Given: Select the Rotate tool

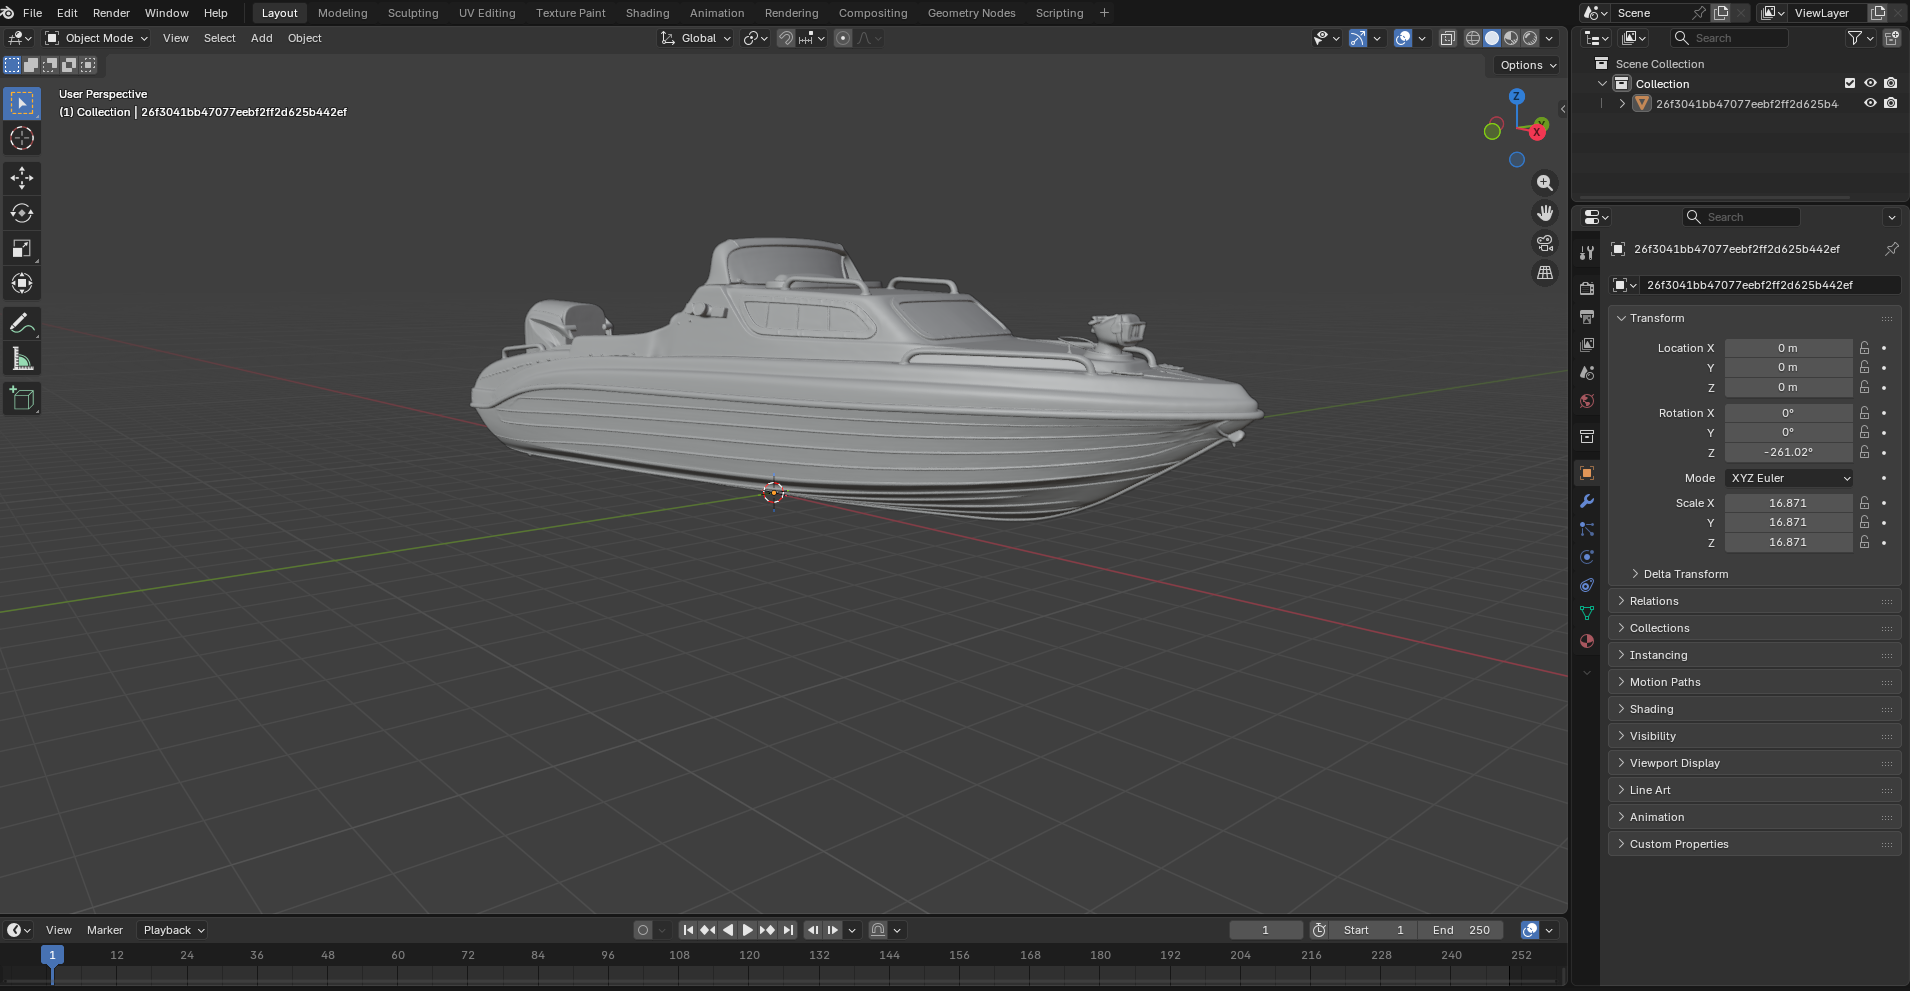Looking at the screenshot, I should click(x=22, y=213).
